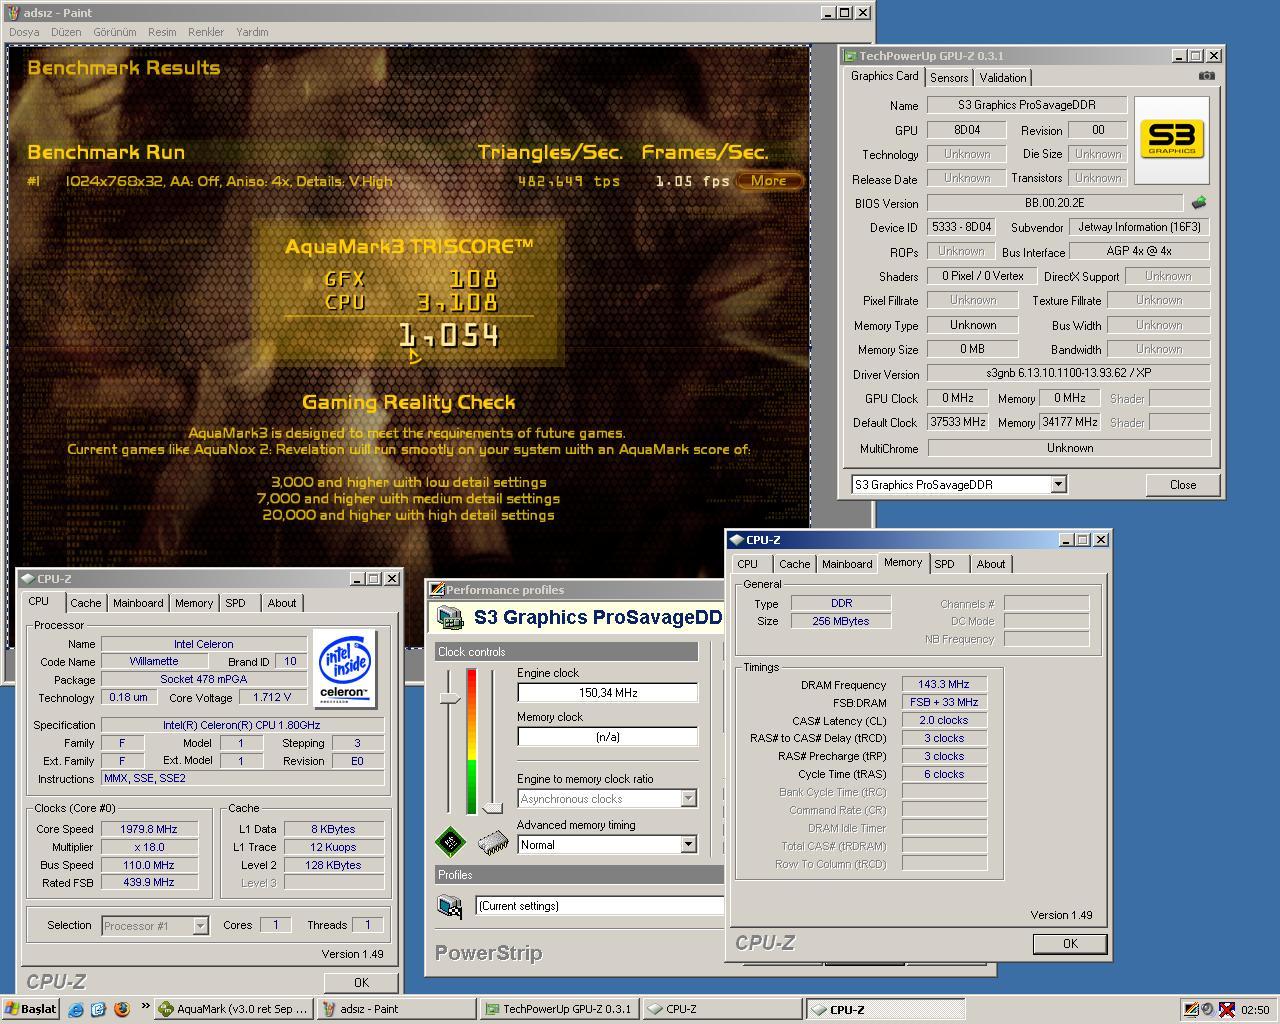Click the CPU-Z Memory window title icon

[x=736, y=540]
